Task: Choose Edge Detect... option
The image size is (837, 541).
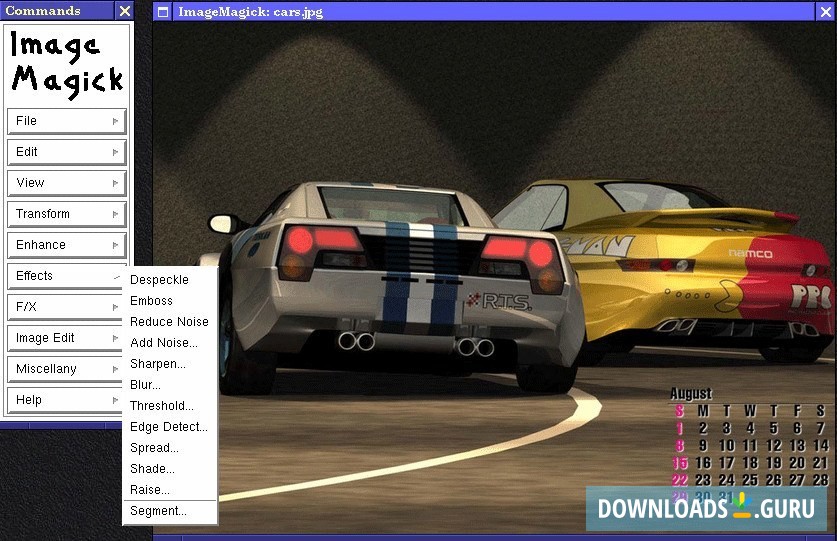Action: (169, 427)
